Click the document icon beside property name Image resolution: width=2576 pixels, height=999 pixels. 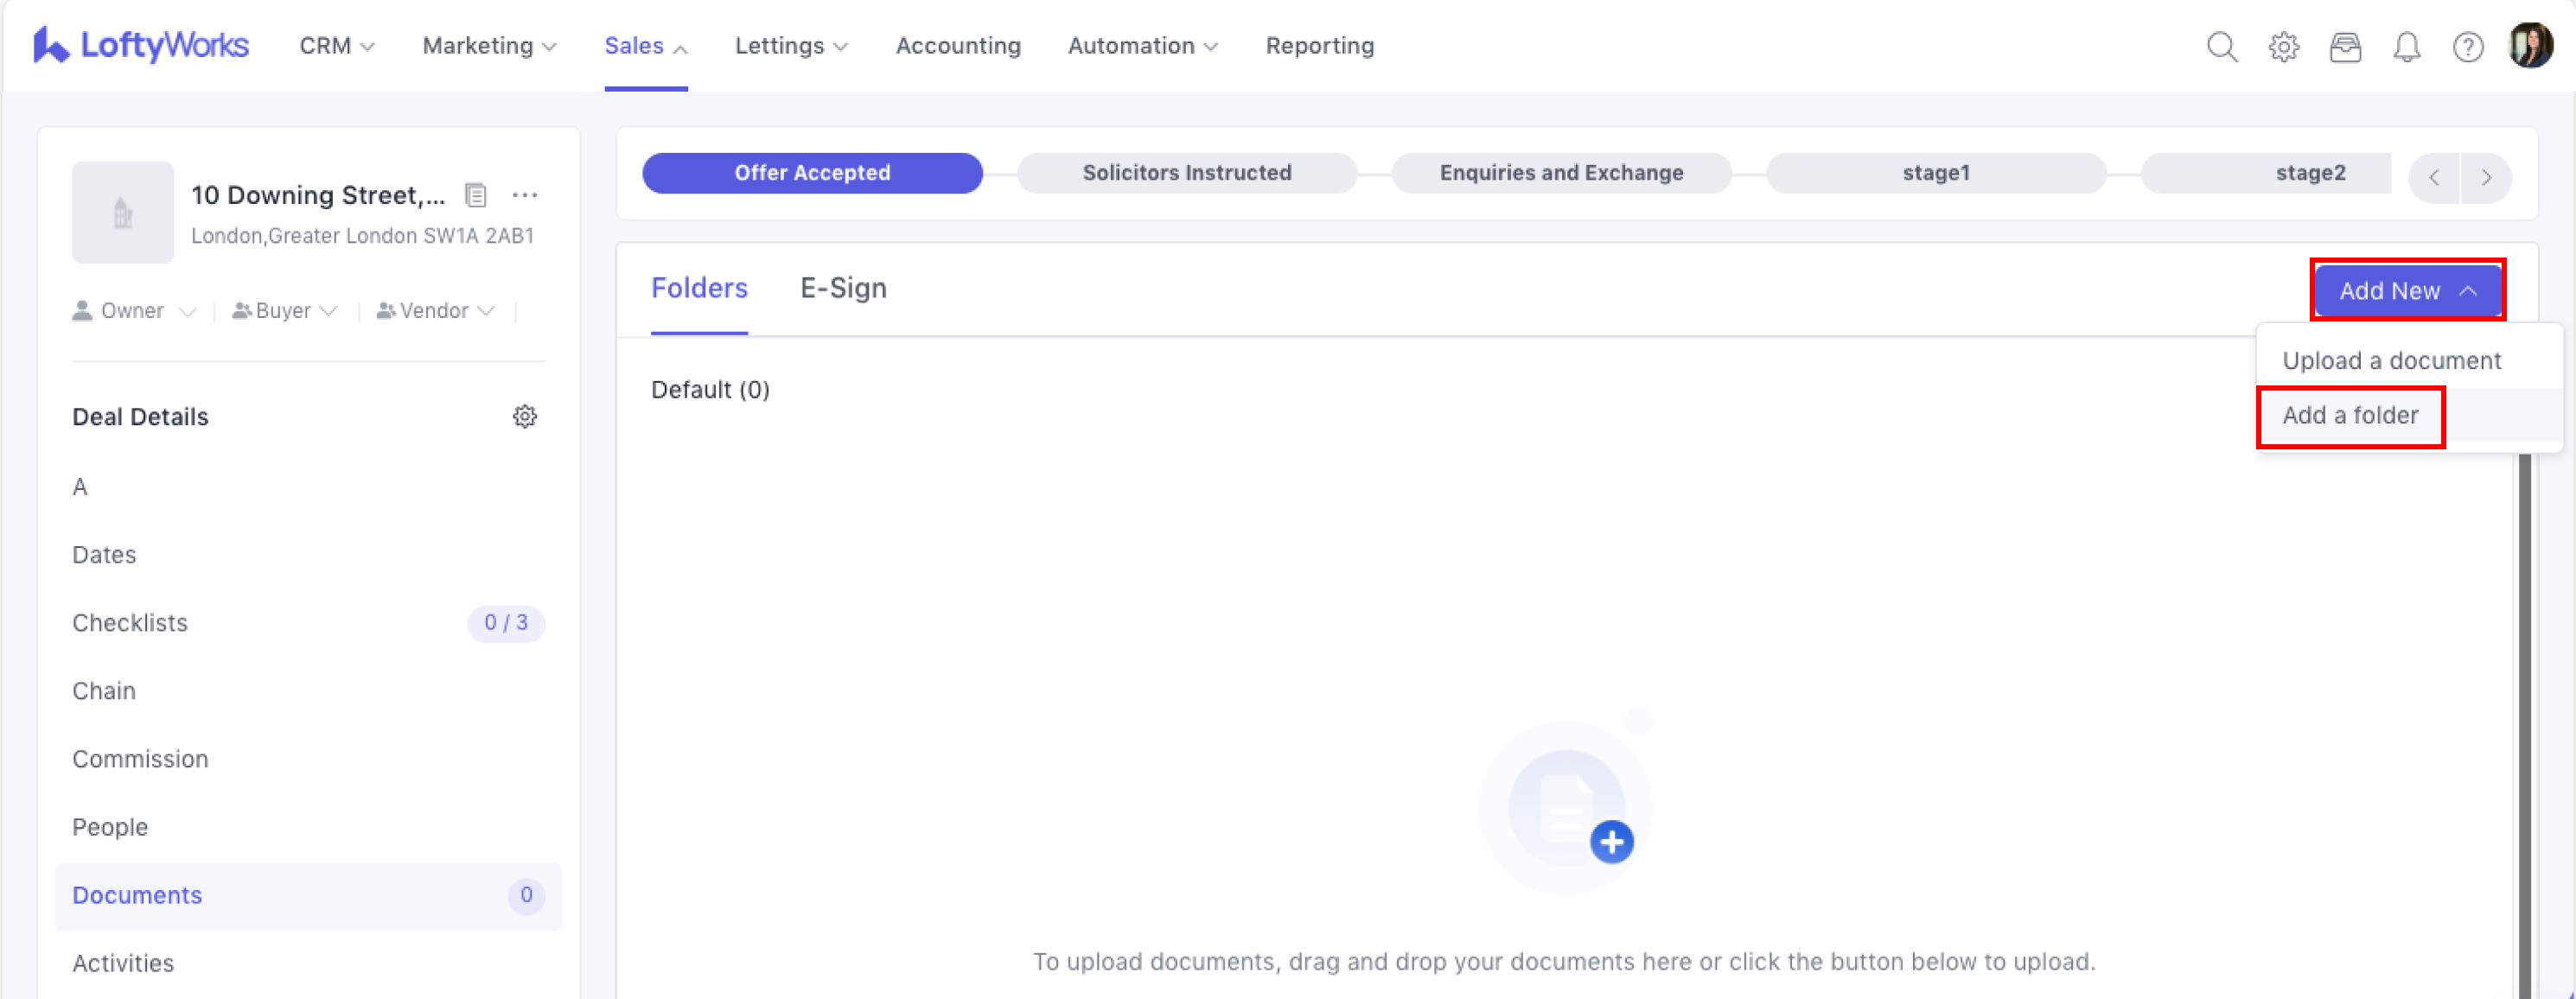coord(476,195)
